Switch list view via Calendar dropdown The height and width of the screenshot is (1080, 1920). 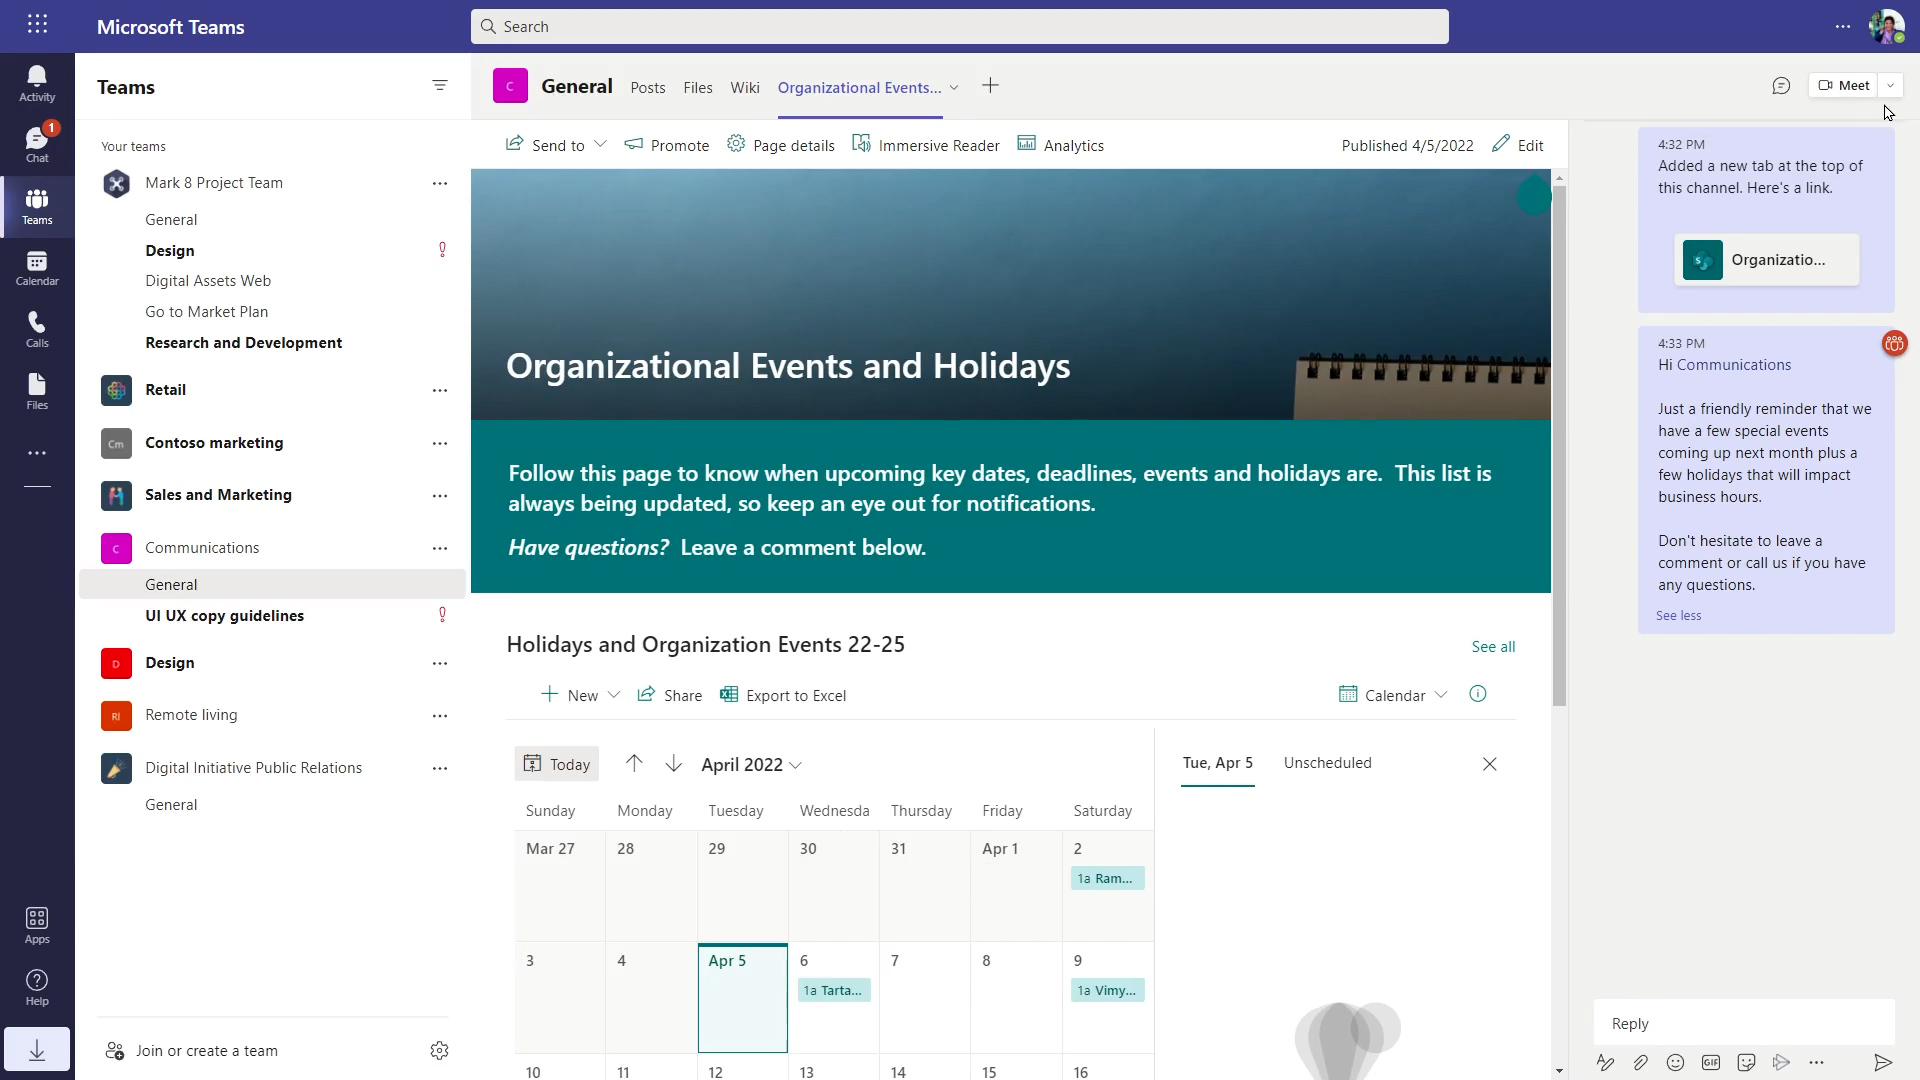click(1393, 695)
